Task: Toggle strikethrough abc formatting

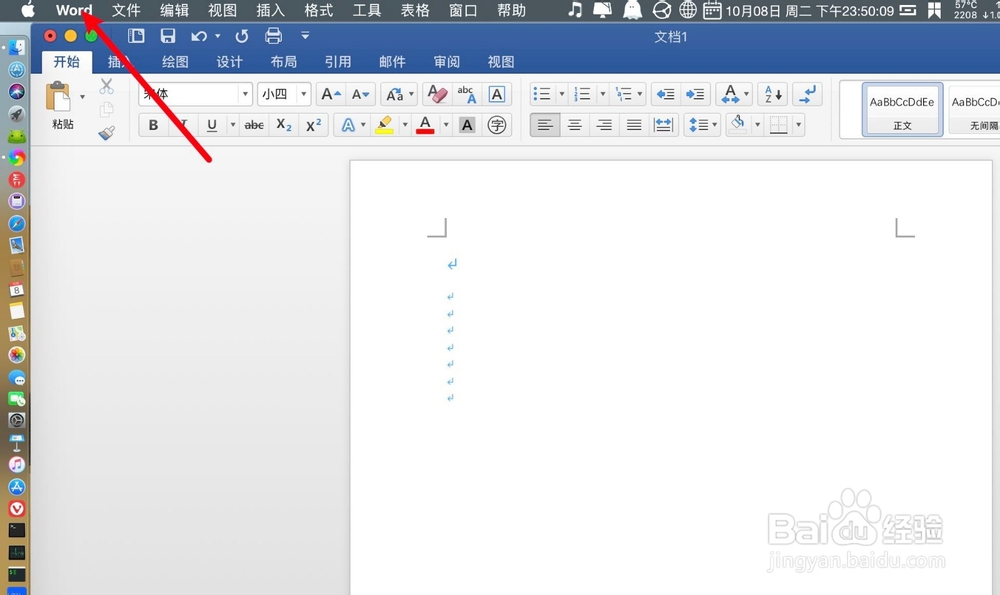Action: coord(254,125)
